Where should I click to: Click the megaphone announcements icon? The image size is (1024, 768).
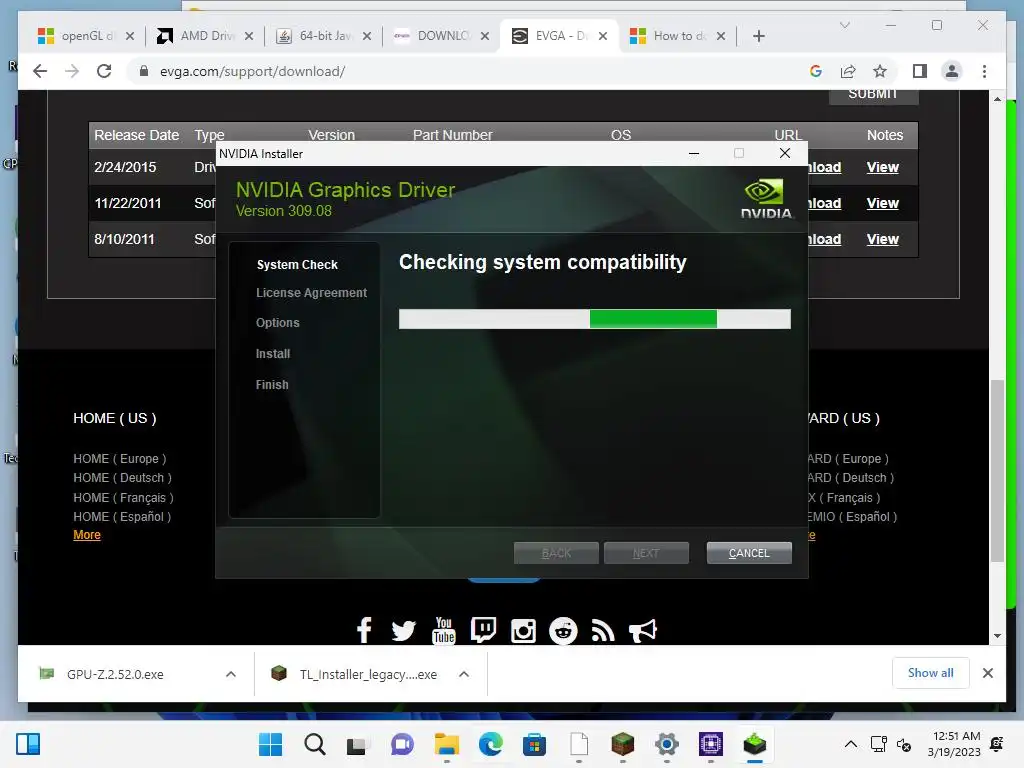(643, 631)
